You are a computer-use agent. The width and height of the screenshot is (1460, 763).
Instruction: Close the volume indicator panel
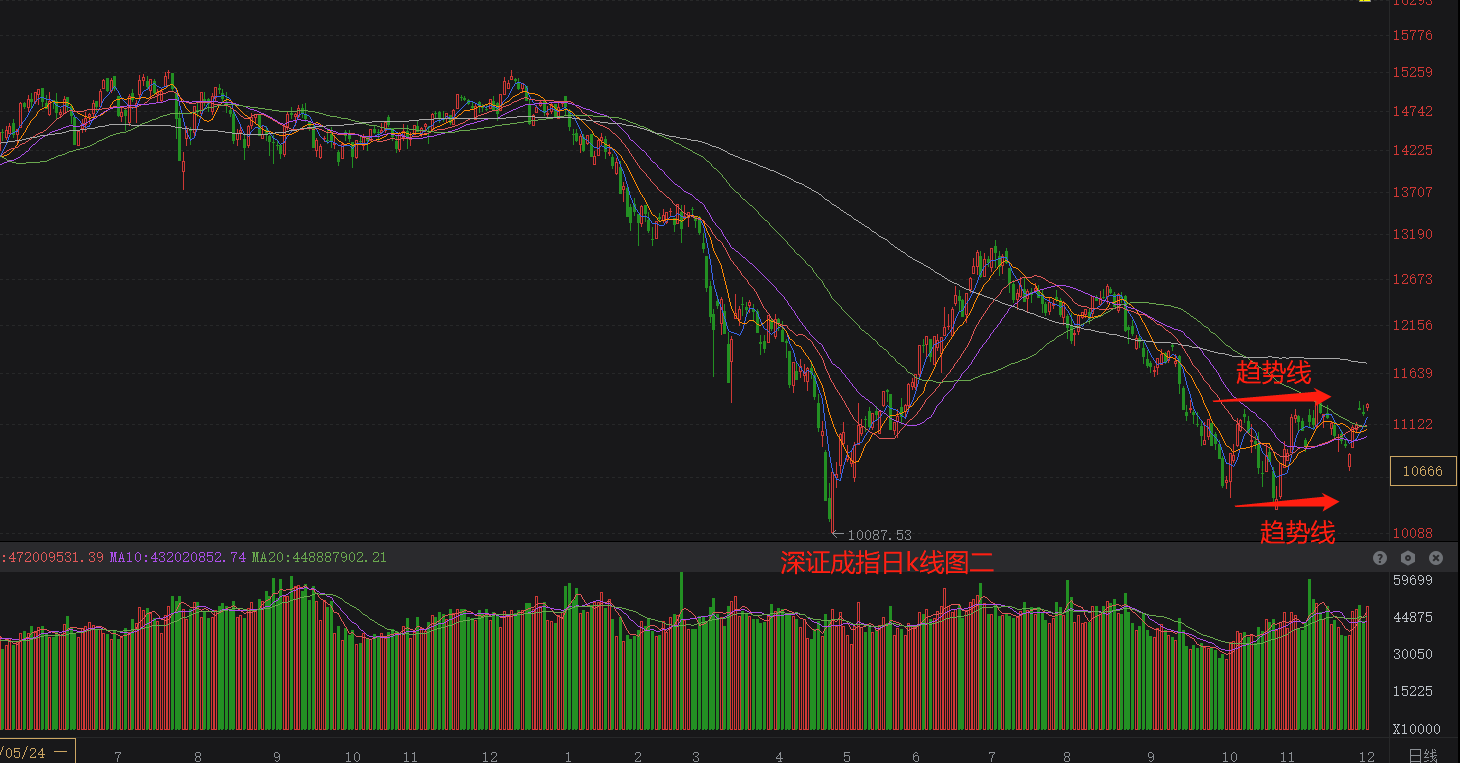coord(1436,558)
